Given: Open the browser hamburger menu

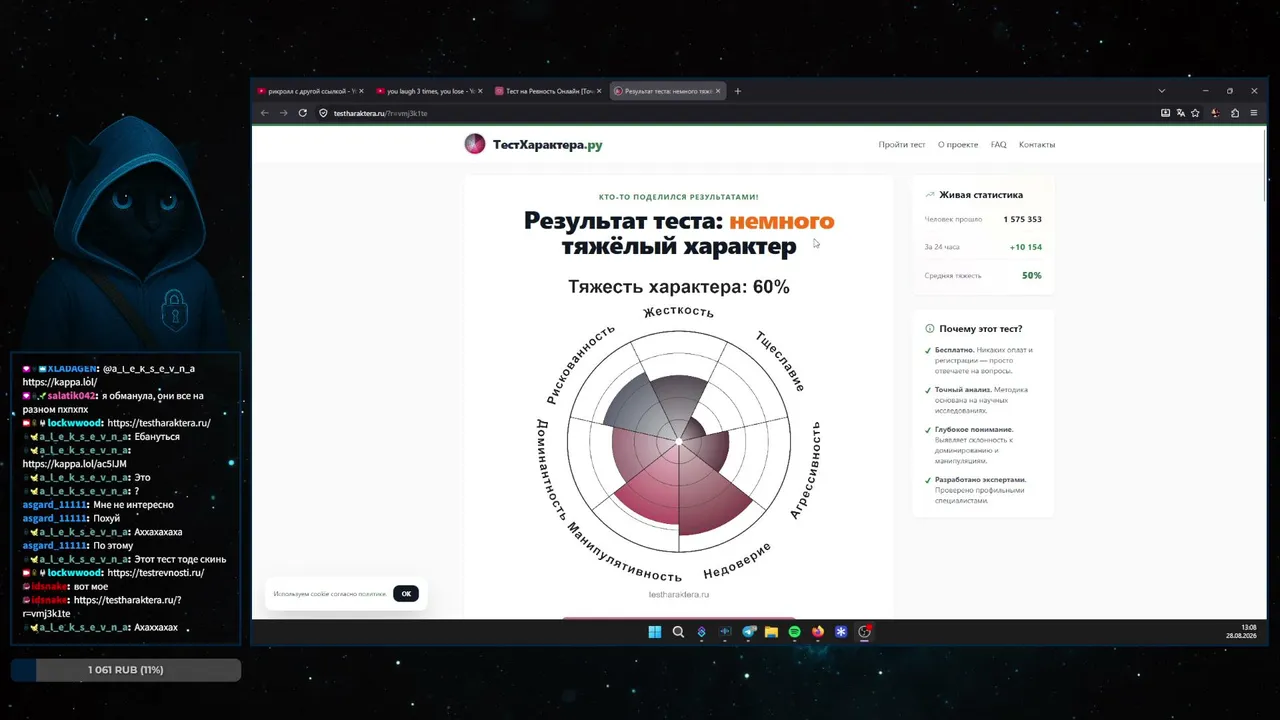Looking at the screenshot, I should (x=1254, y=113).
